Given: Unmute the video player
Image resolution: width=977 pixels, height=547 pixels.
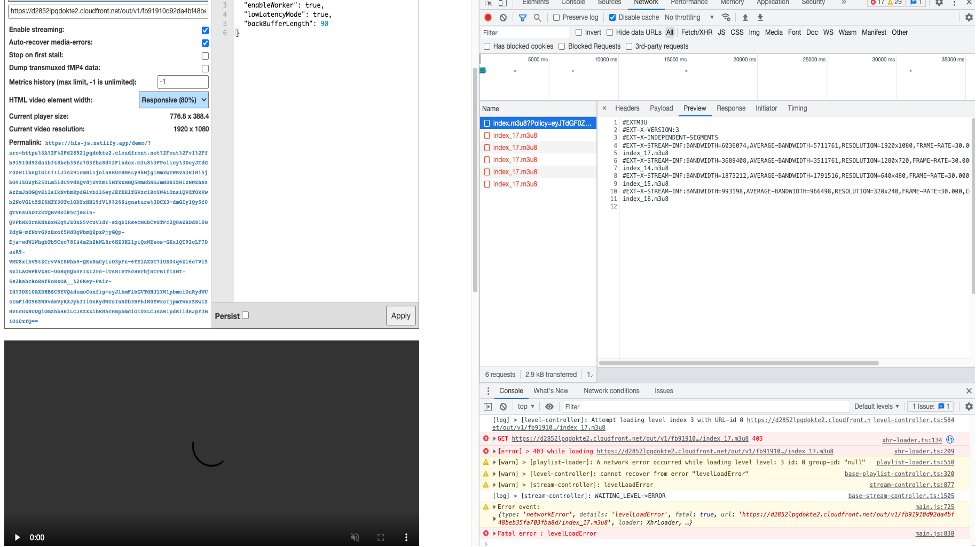Looking at the screenshot, I should tap(355, 537).
